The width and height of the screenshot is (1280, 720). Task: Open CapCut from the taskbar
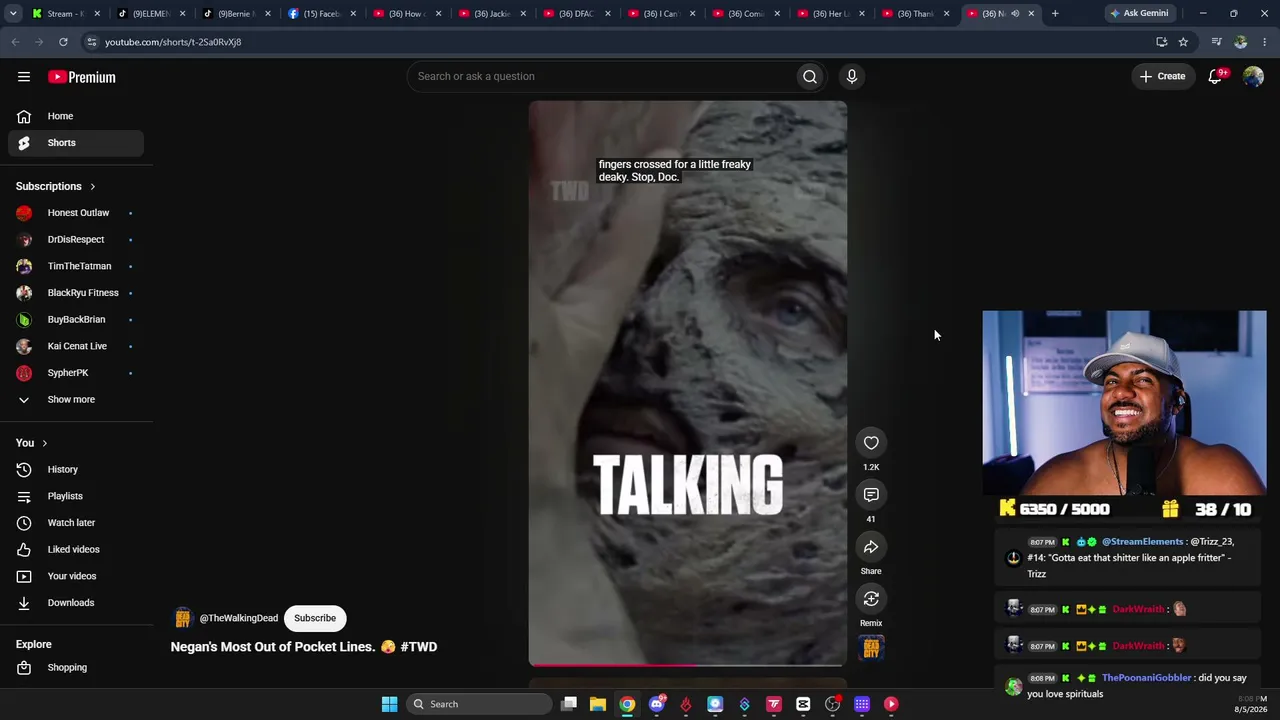tap(803, 704)
